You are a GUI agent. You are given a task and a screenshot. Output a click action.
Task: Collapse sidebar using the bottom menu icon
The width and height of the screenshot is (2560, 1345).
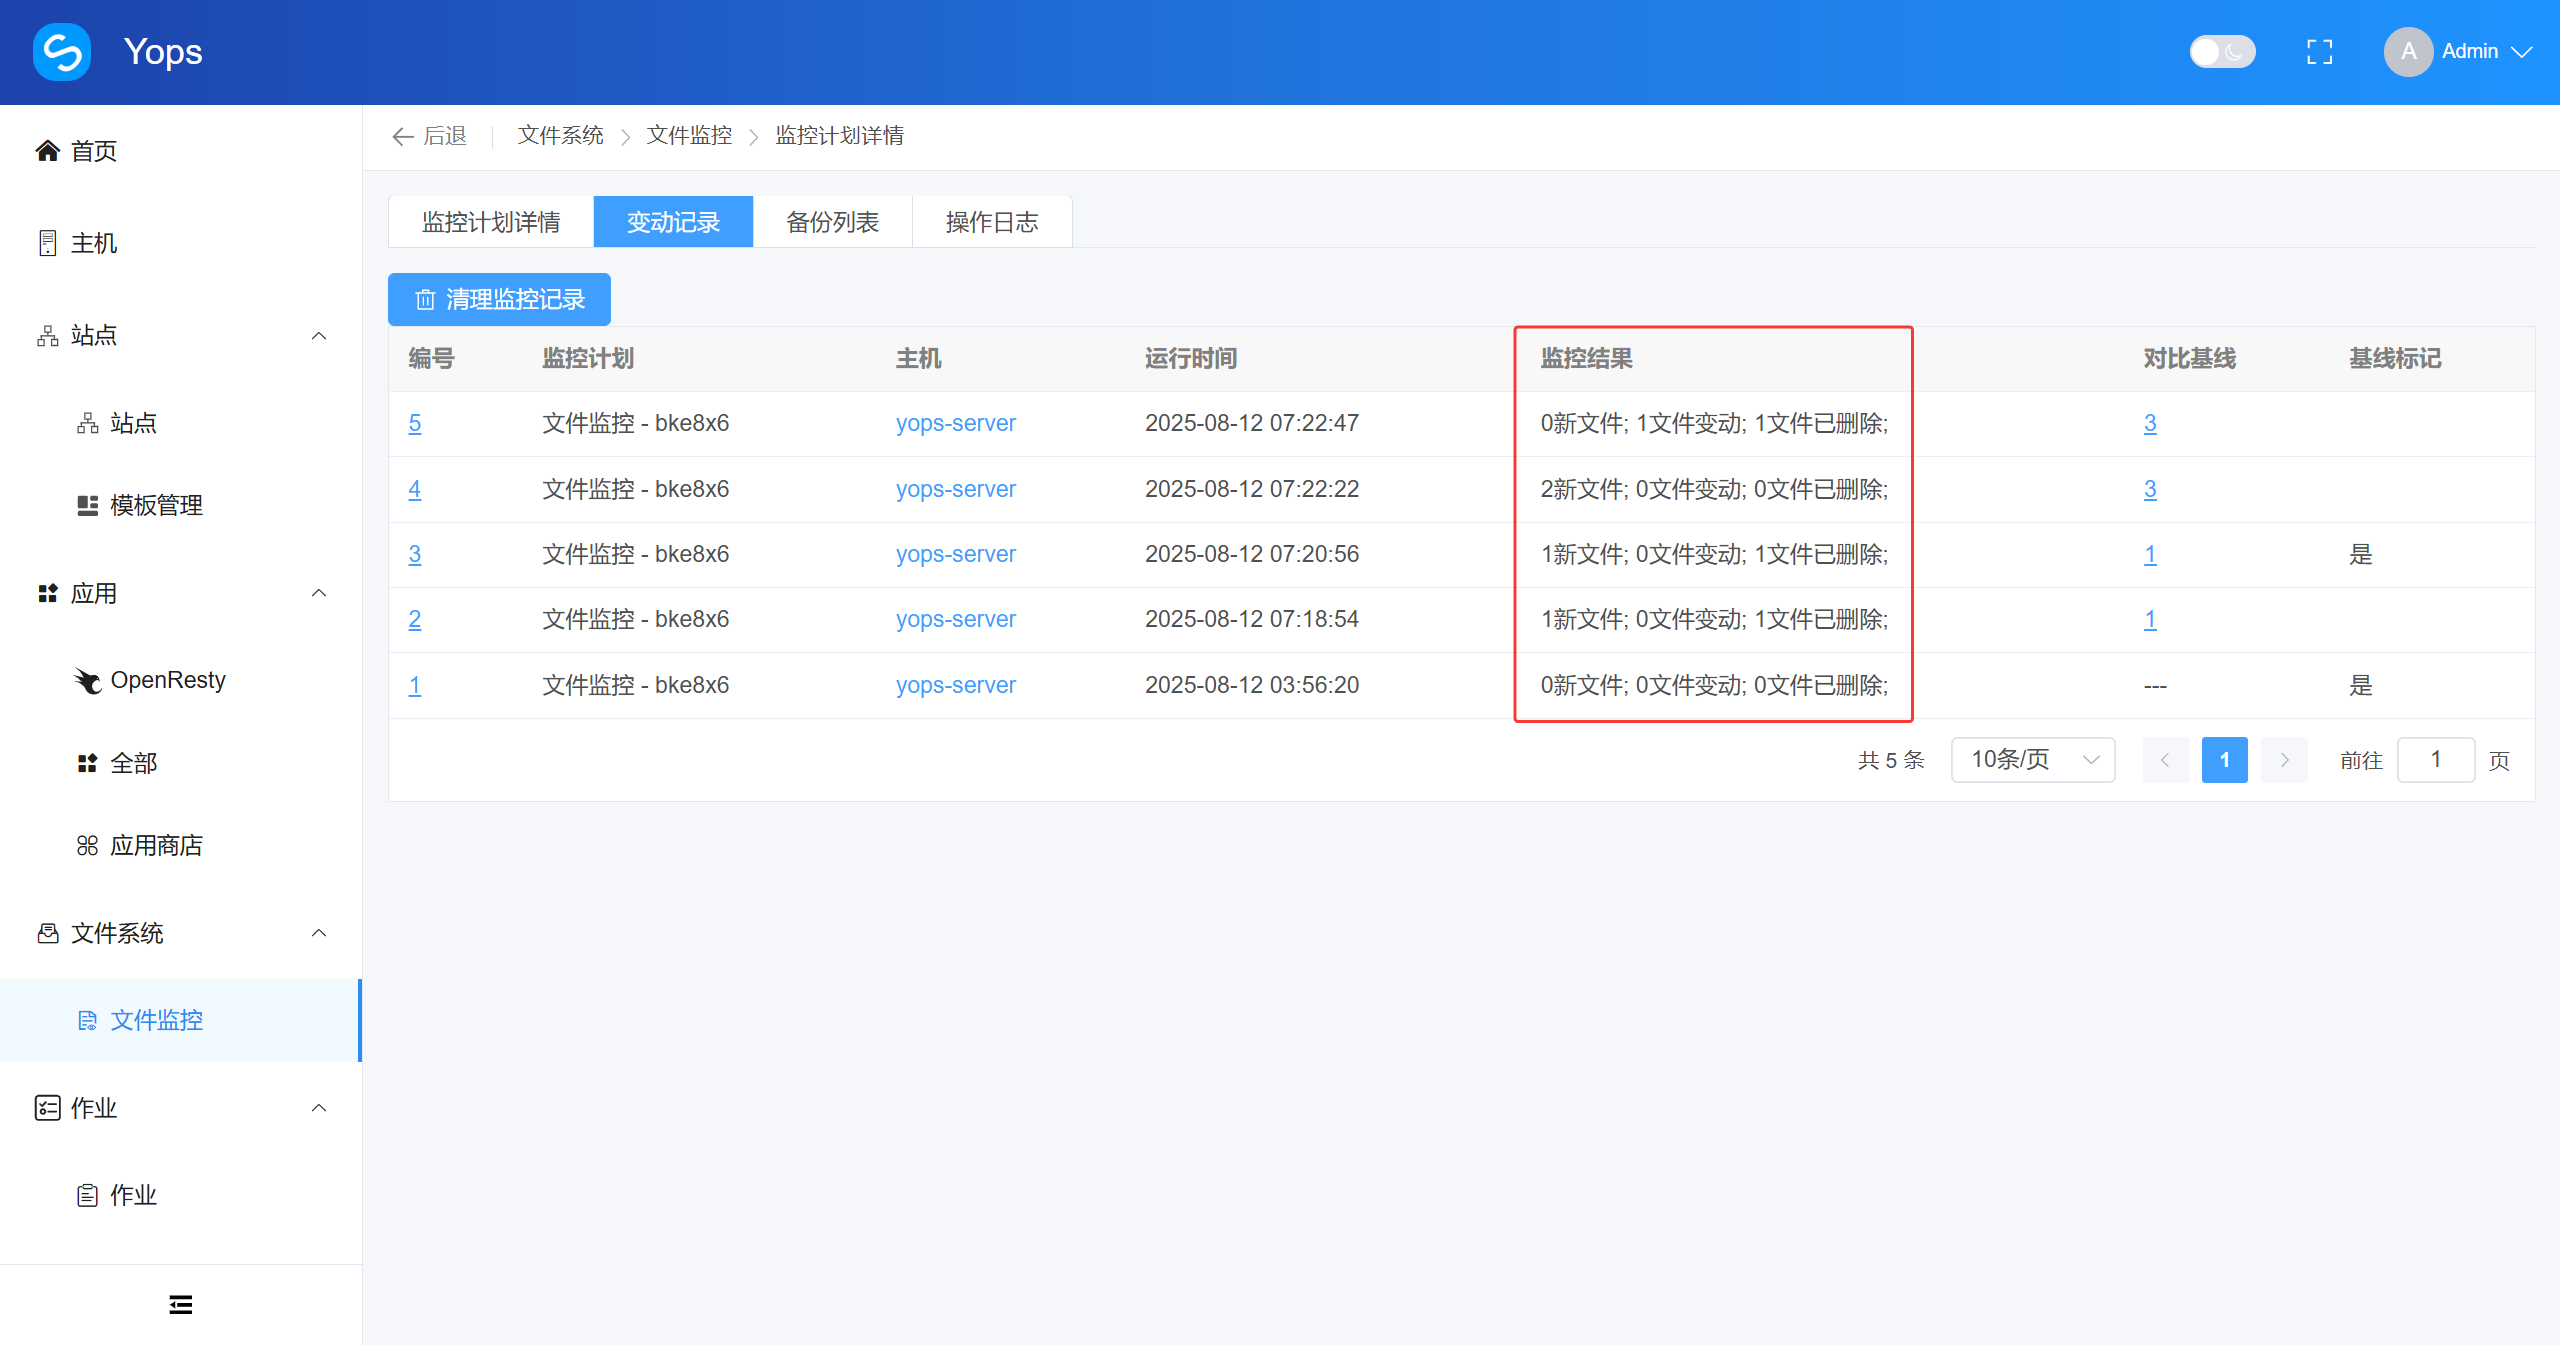(180, 1304)
